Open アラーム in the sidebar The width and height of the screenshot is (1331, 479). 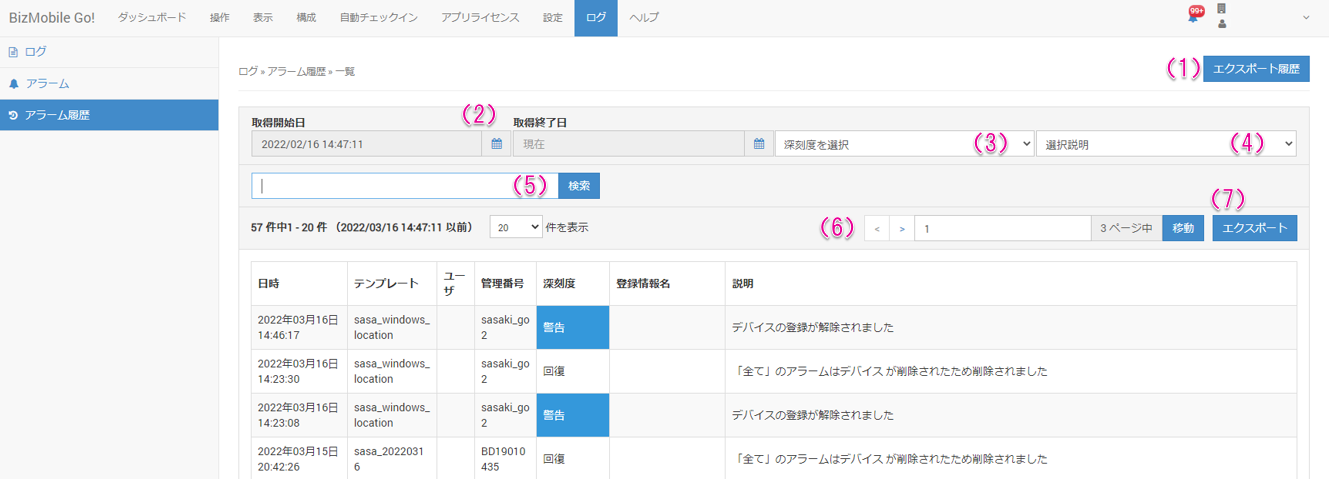tap(46, 83)
